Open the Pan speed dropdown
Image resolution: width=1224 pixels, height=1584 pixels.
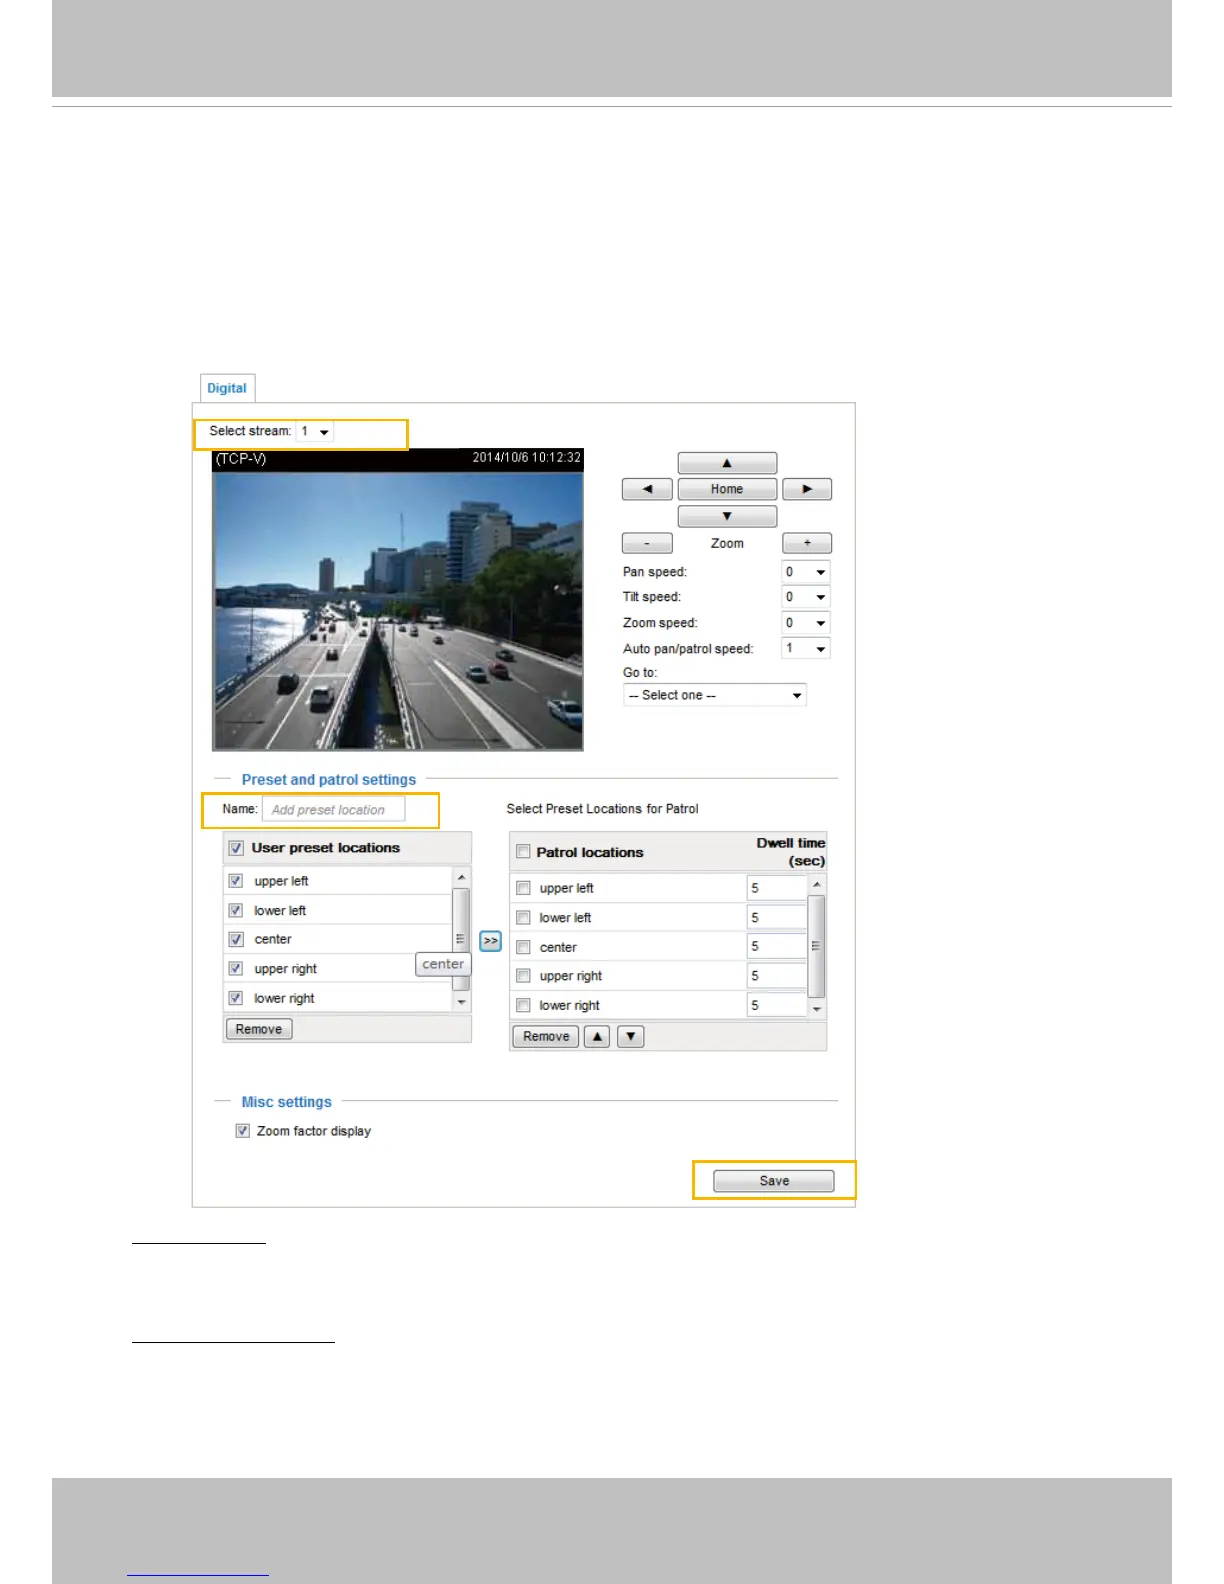click(806, 572)
